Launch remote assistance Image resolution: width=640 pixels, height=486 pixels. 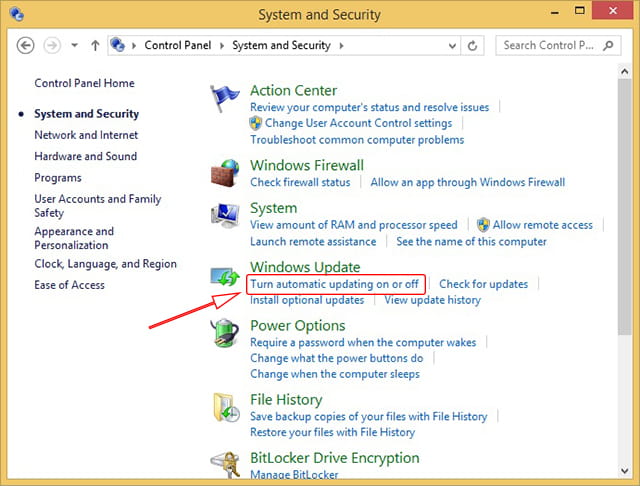313,242
